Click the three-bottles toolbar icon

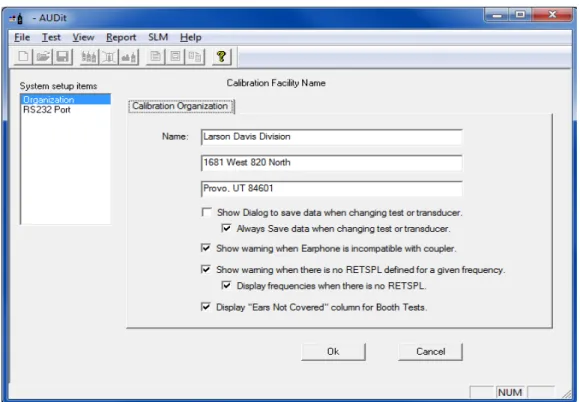[89, 57]
